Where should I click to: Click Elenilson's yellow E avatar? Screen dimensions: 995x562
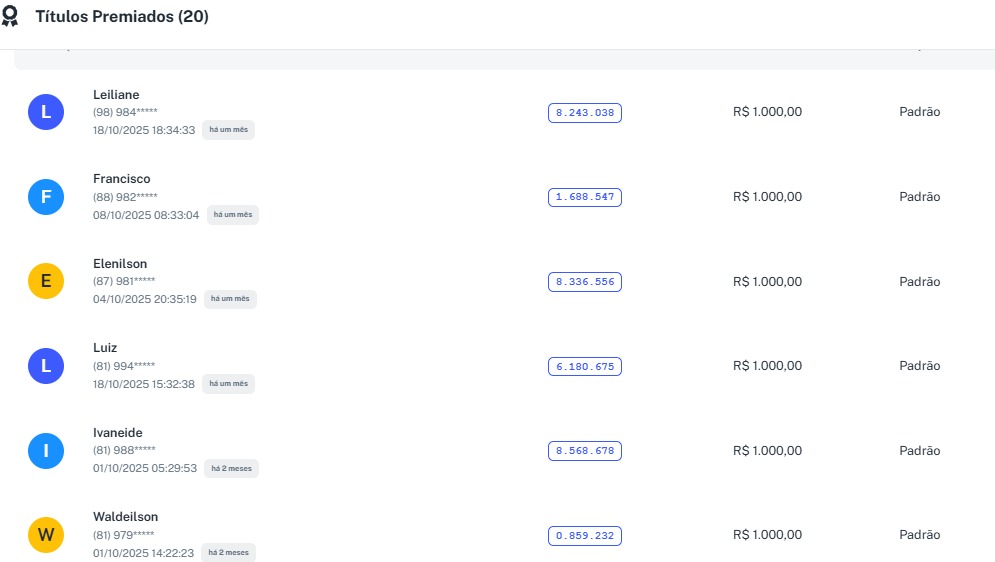click(x=46, y=281)
